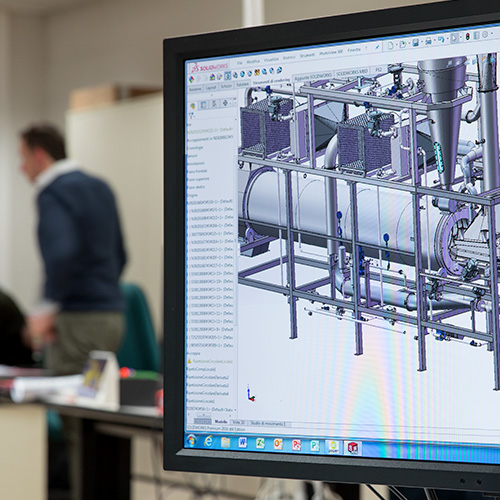Click the Rebuild traffic light icon

click(468, 36)
